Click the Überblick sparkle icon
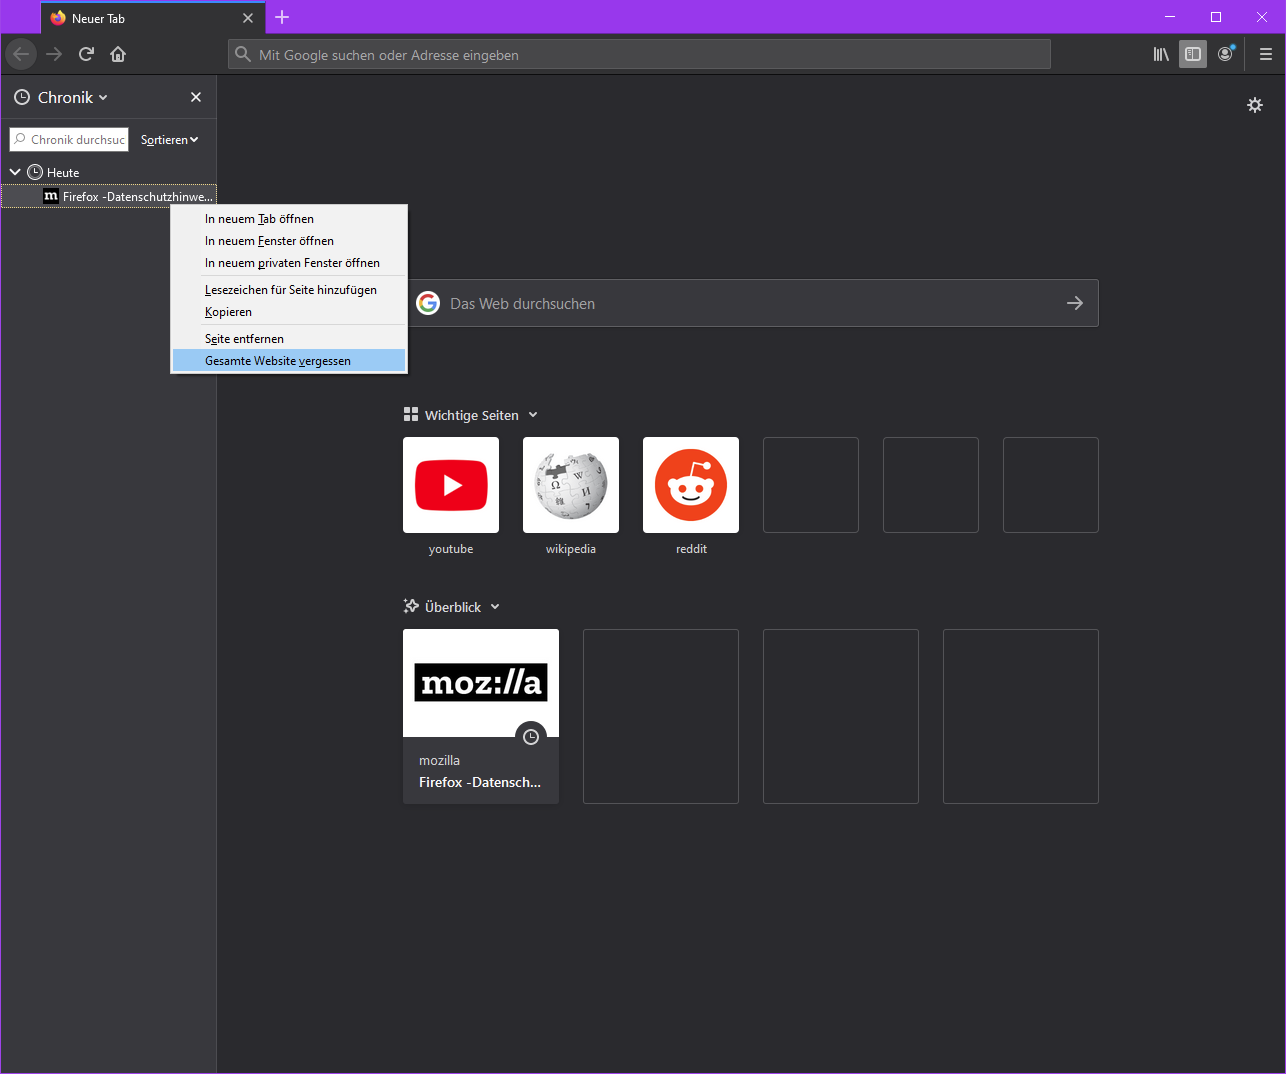The image size is (1286, 1074). click(x=411, y=606)
